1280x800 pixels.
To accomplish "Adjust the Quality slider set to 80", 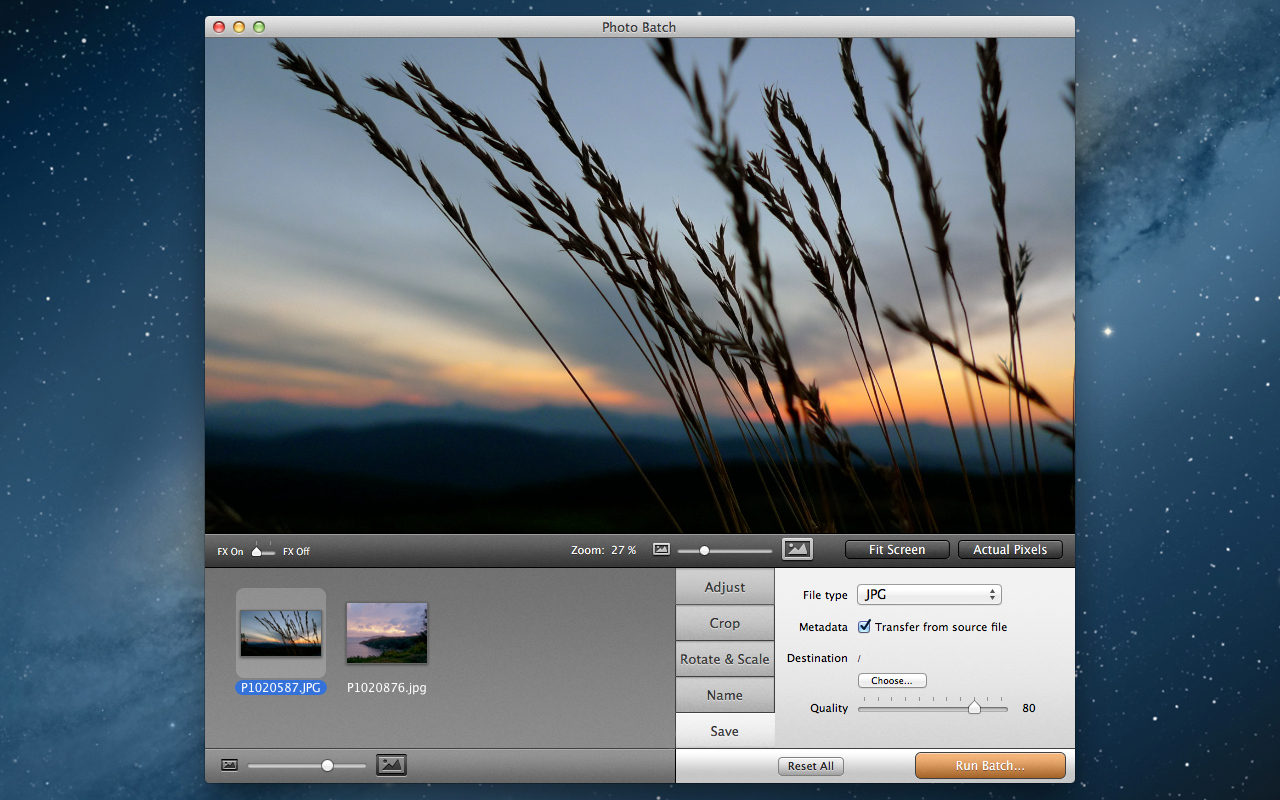I will [x=975, y=707].
